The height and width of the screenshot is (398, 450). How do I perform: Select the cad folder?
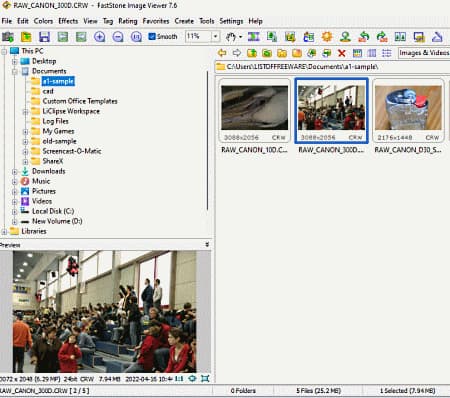[48, 91]
